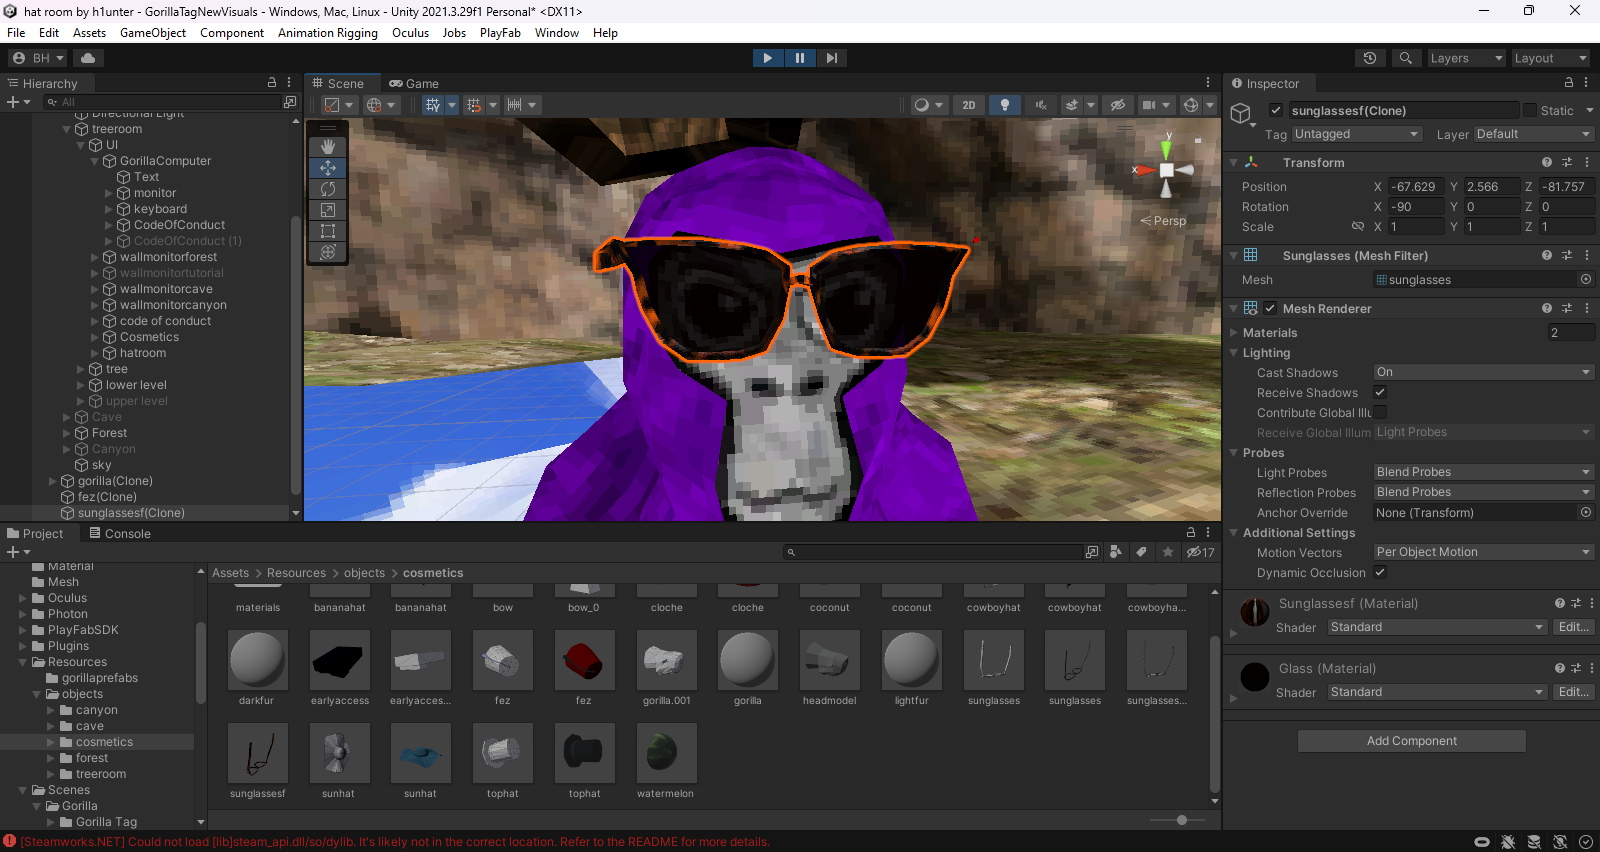The height and width of the screenshot is (852, 1600).
Task: Open the Undo History icon
Action: (x=1370, y=58)
